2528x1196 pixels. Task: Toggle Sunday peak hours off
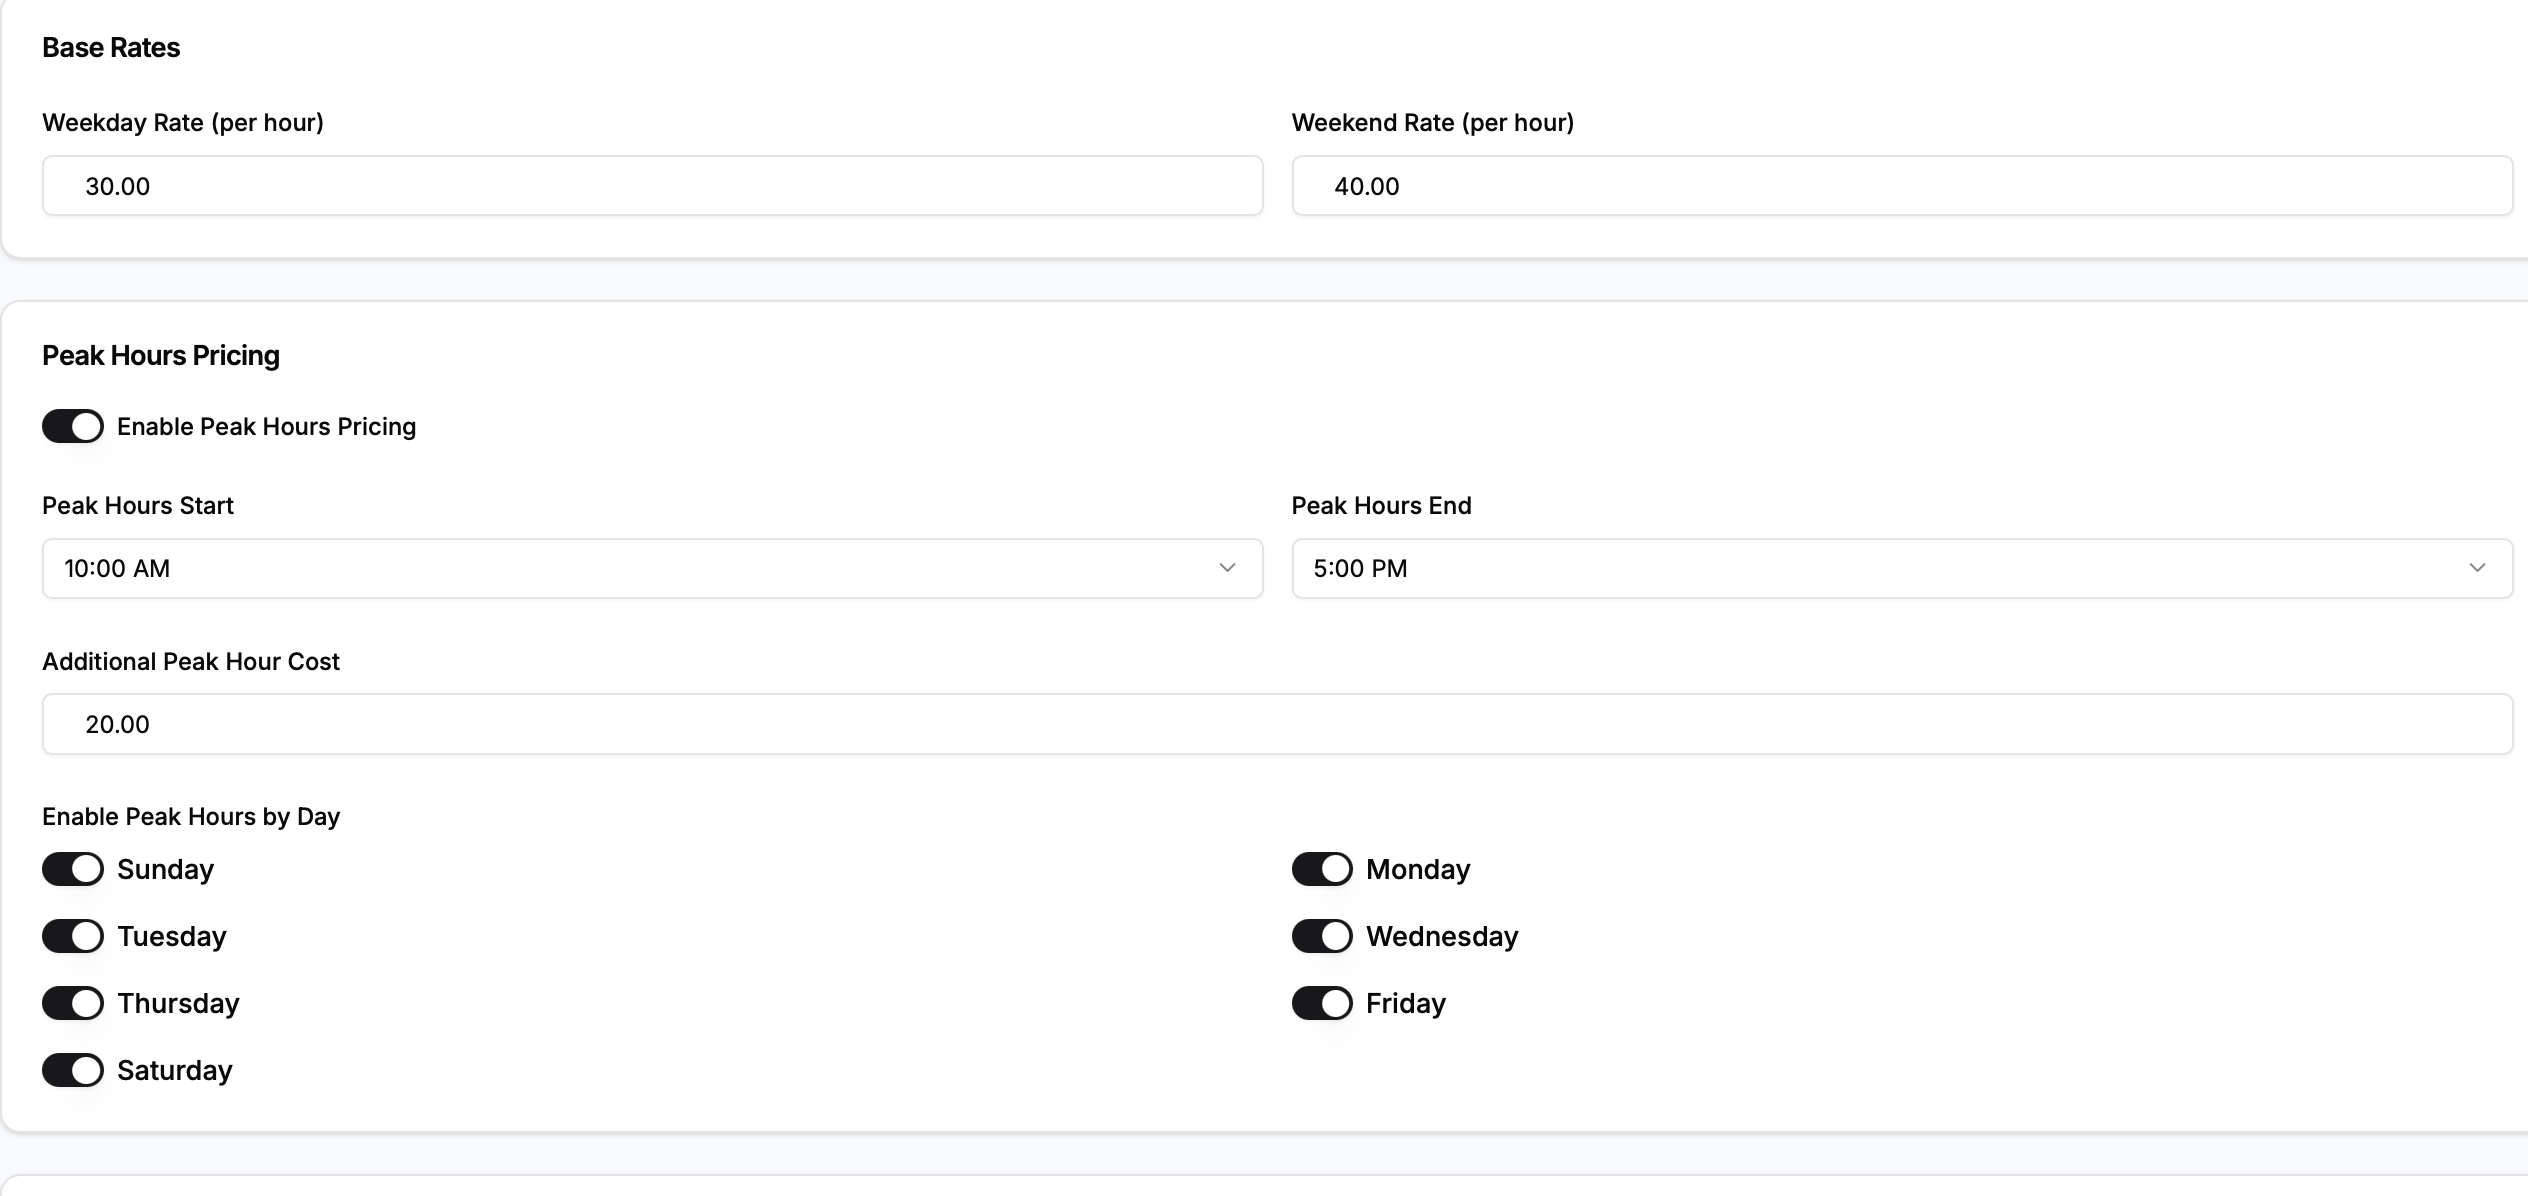pos(71,869)
